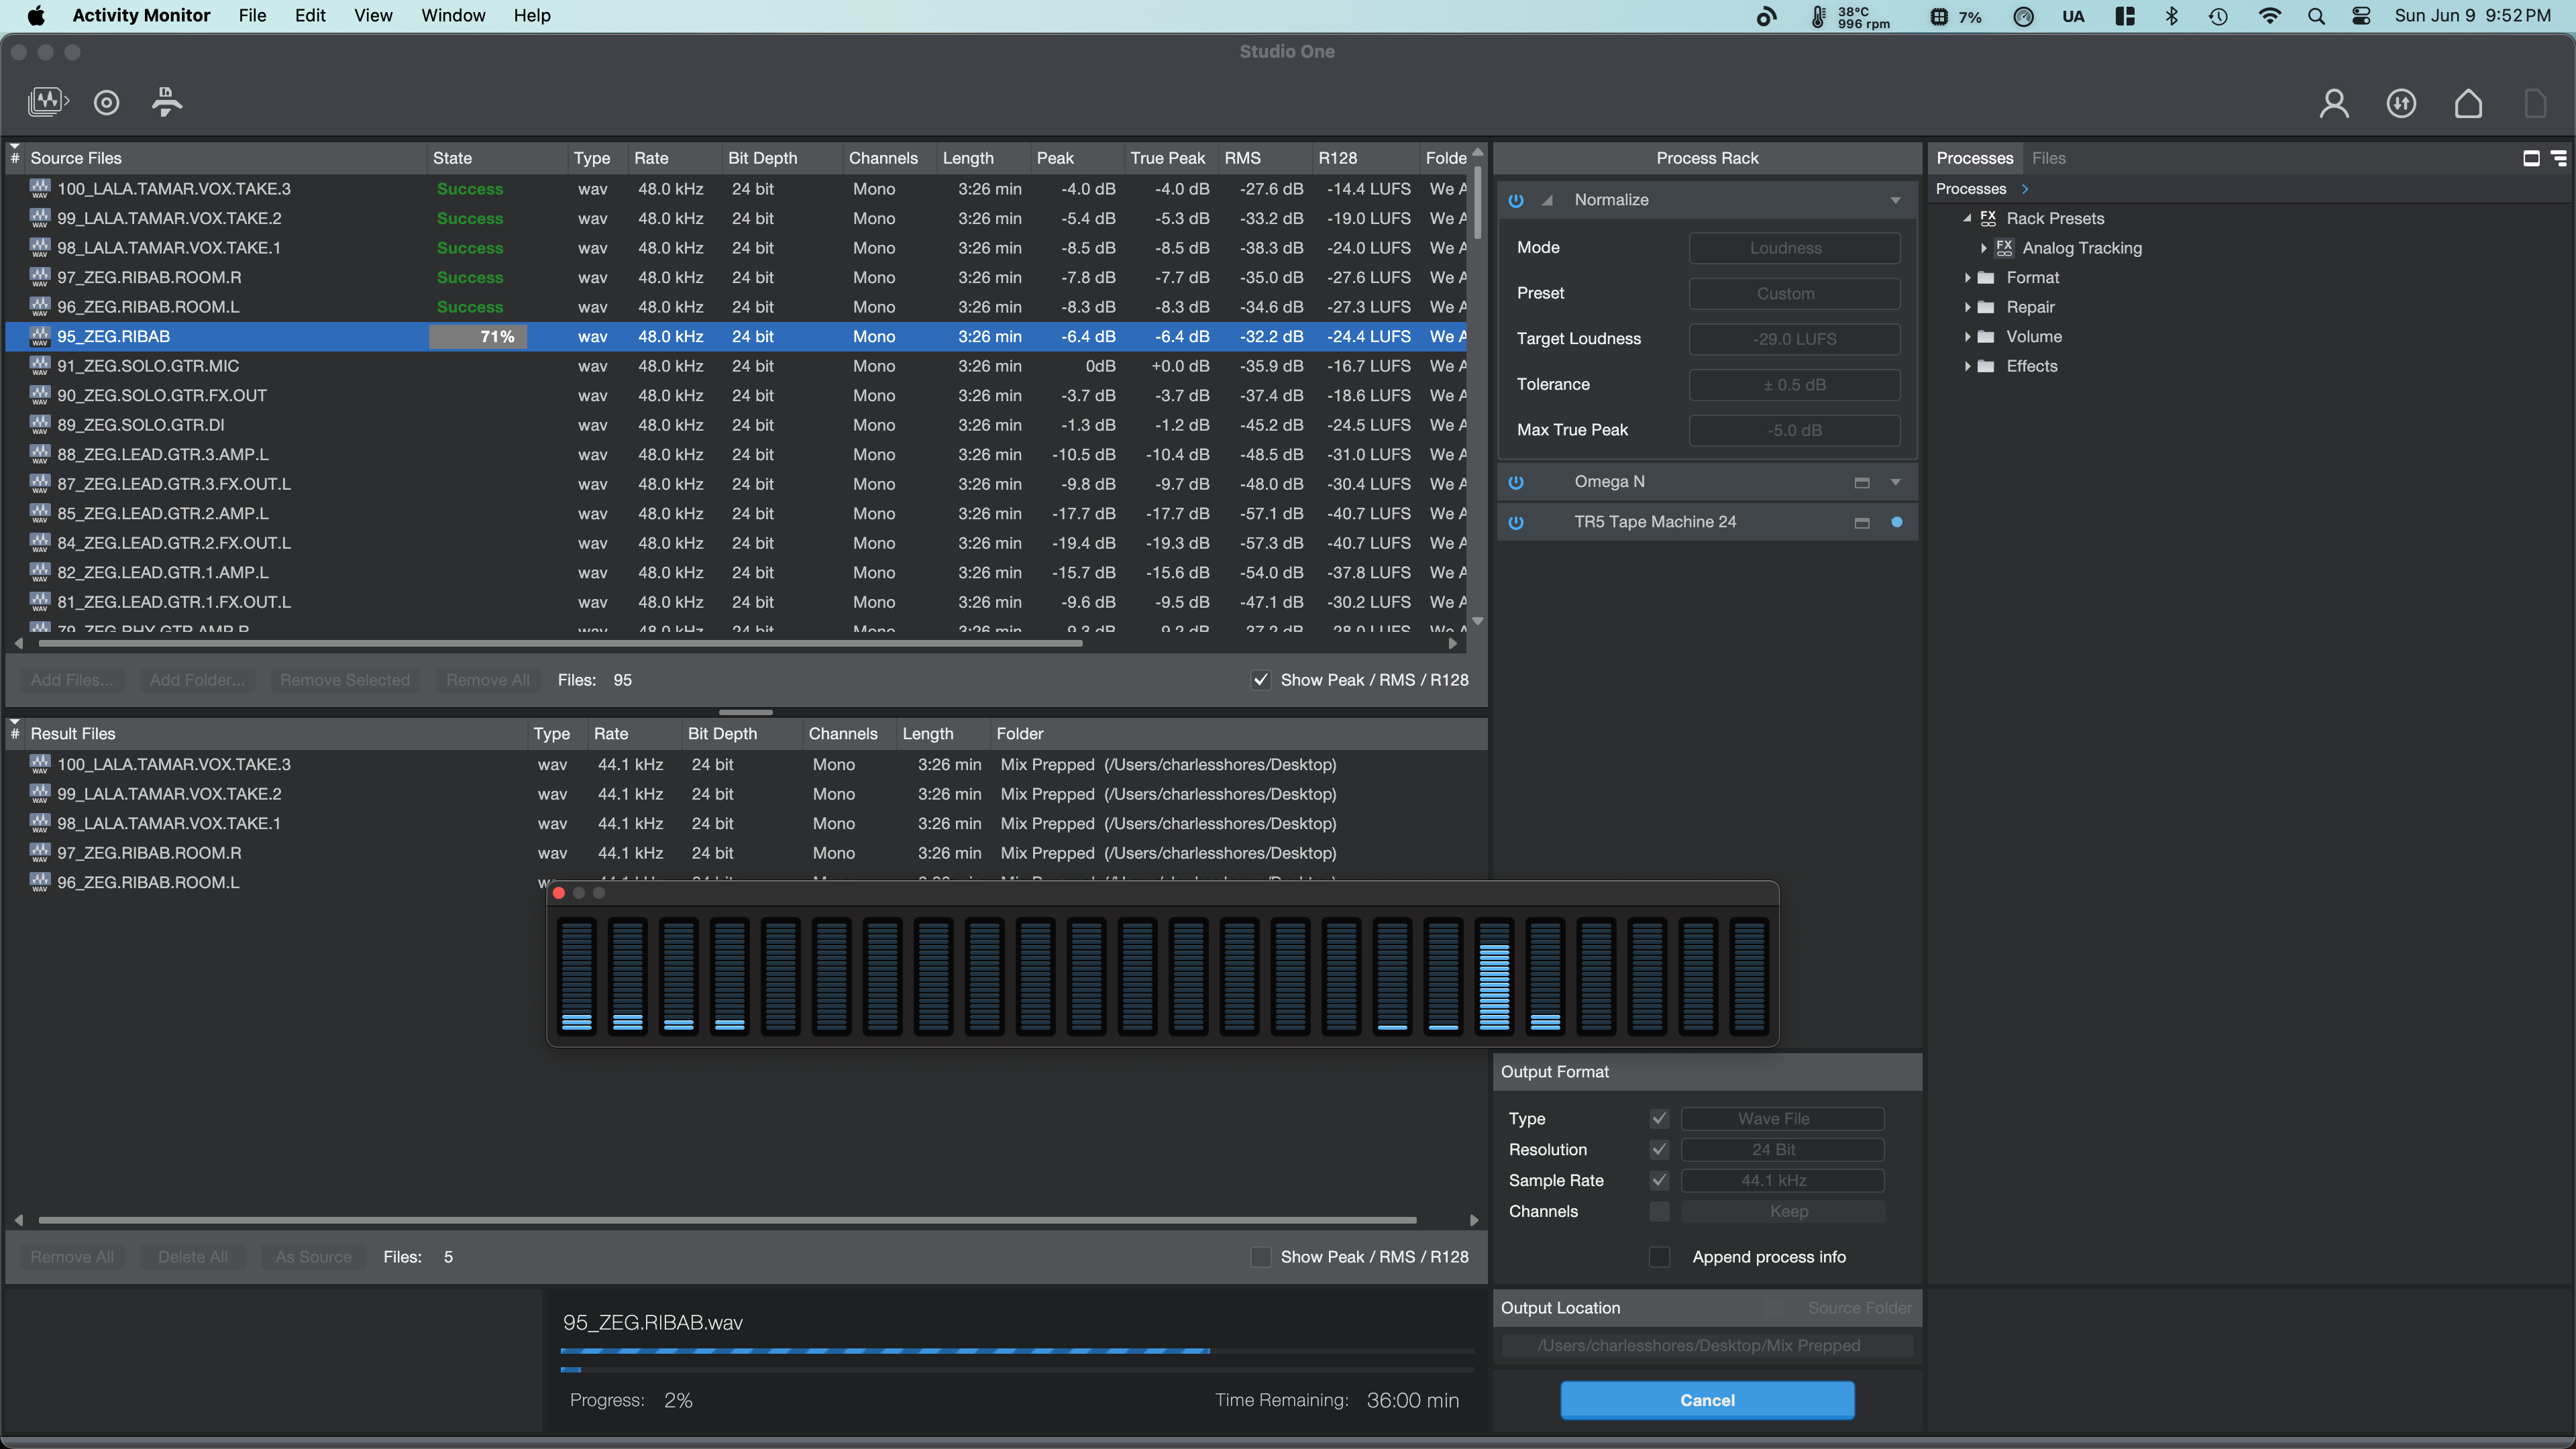
Task: Enable the Channels checkbox
Action: click(x=1659, y=1212)
